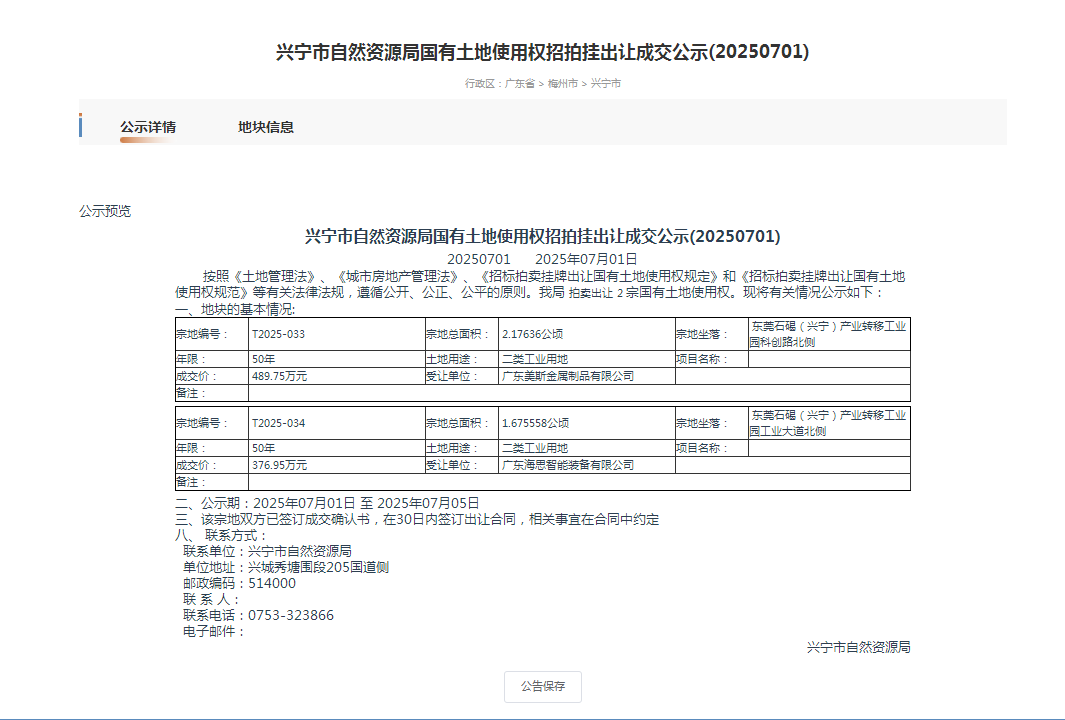This screenshot has height=720, width=1065.
Task: Click the 兴宁市自然资源局 signature at bottom right
Action: (x=858, y=647)
